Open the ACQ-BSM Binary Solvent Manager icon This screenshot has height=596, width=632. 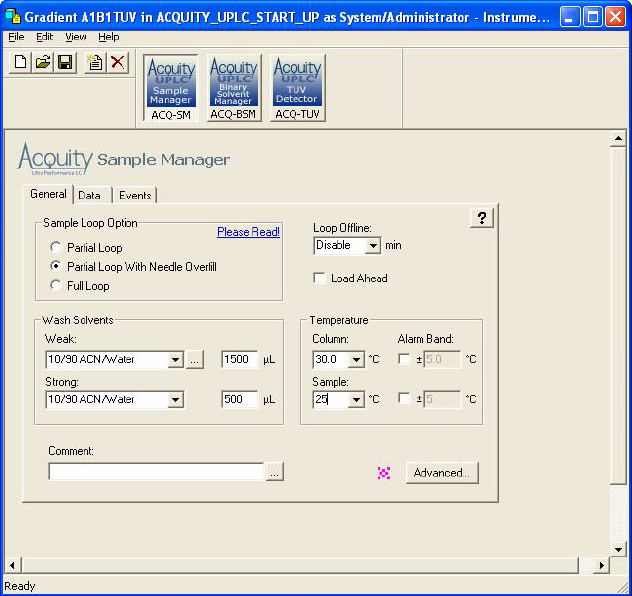coord(233,88)
